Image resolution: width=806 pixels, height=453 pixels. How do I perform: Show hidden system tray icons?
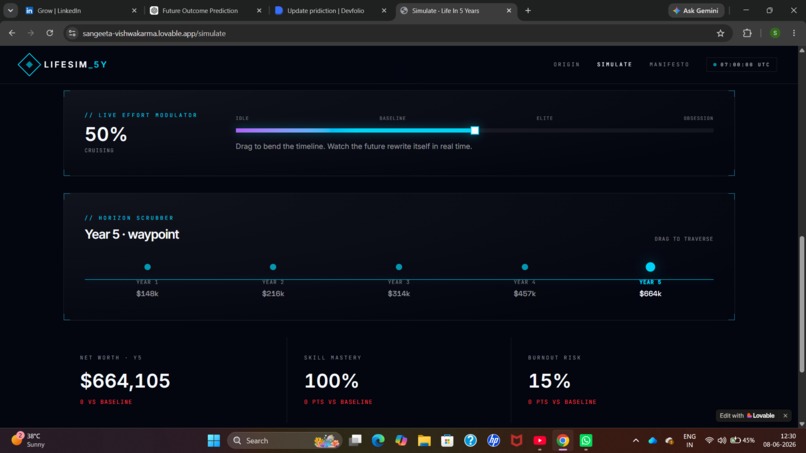tap(636, 441)
